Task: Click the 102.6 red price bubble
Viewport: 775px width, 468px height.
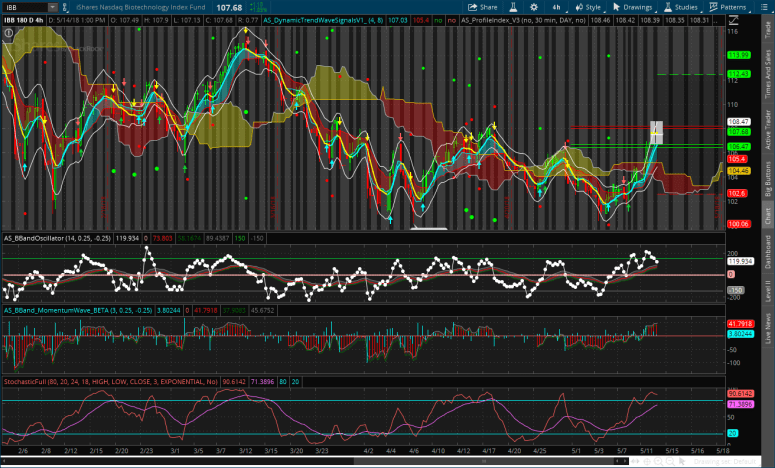Action: (x=737, y=193)
